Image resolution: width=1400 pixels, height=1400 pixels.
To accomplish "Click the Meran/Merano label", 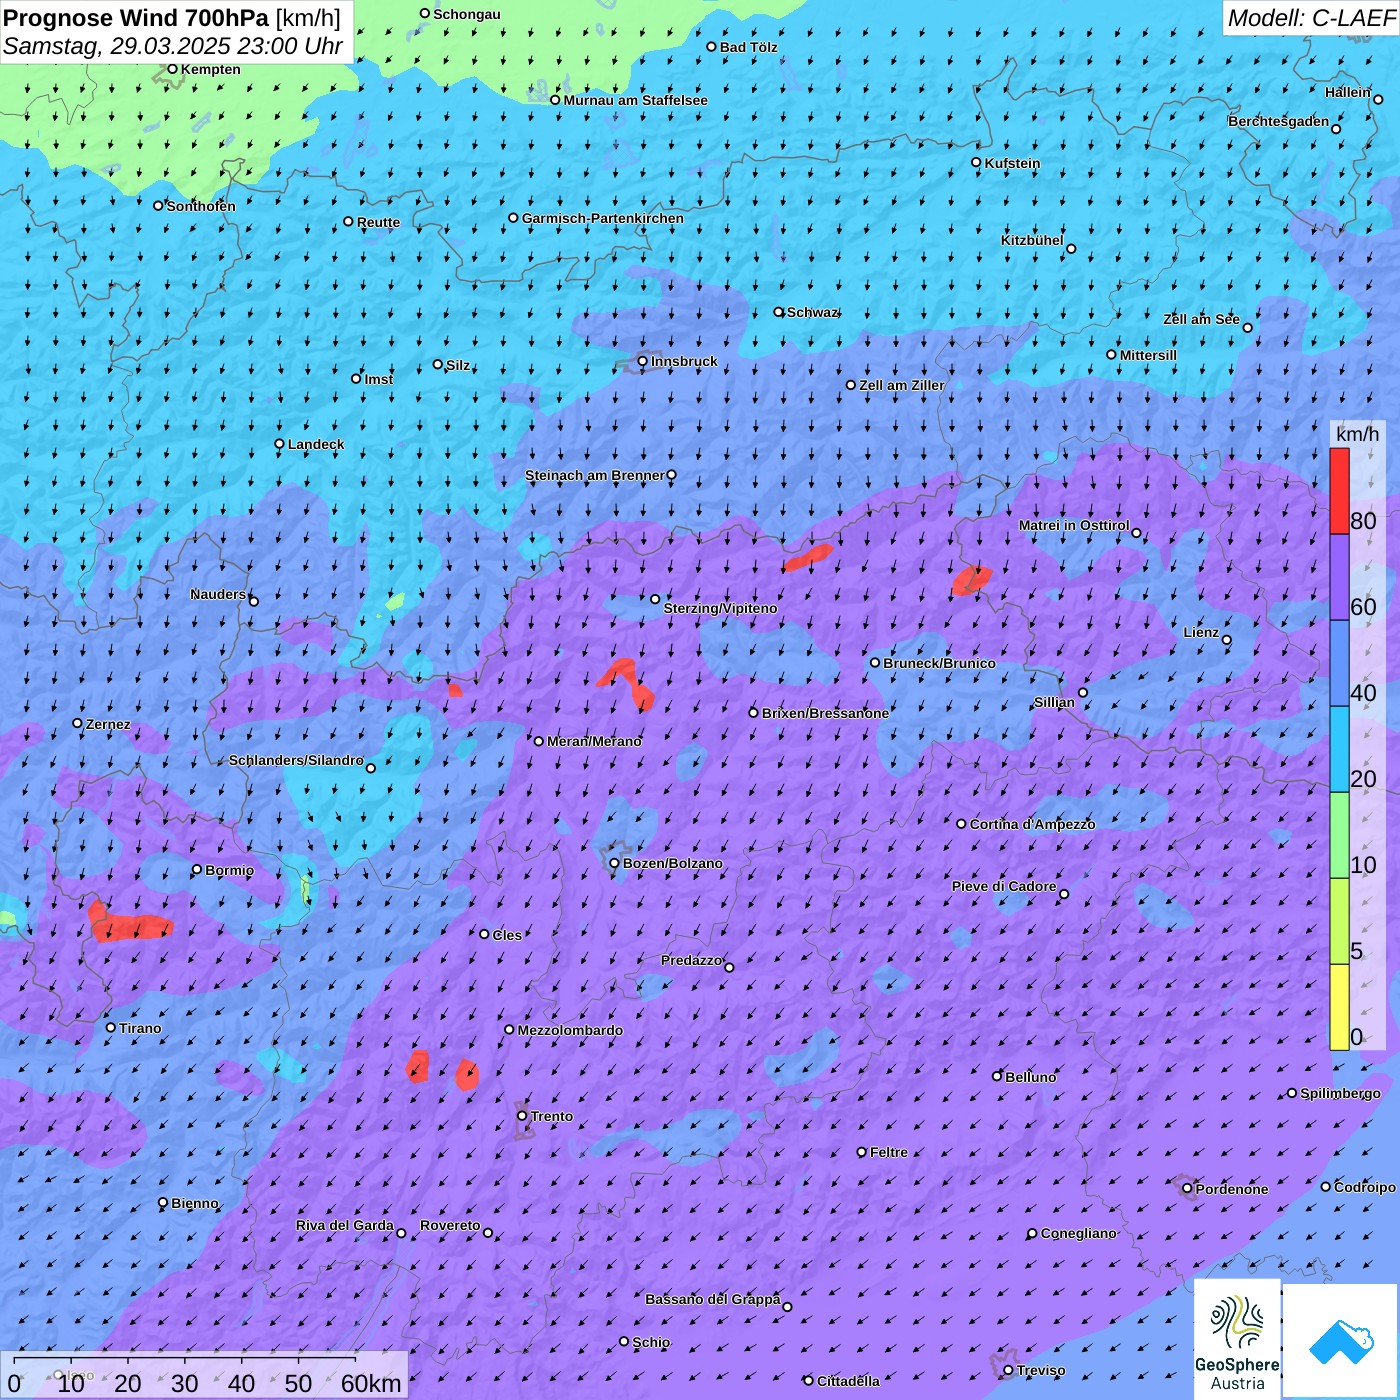I will click(594, 741).
